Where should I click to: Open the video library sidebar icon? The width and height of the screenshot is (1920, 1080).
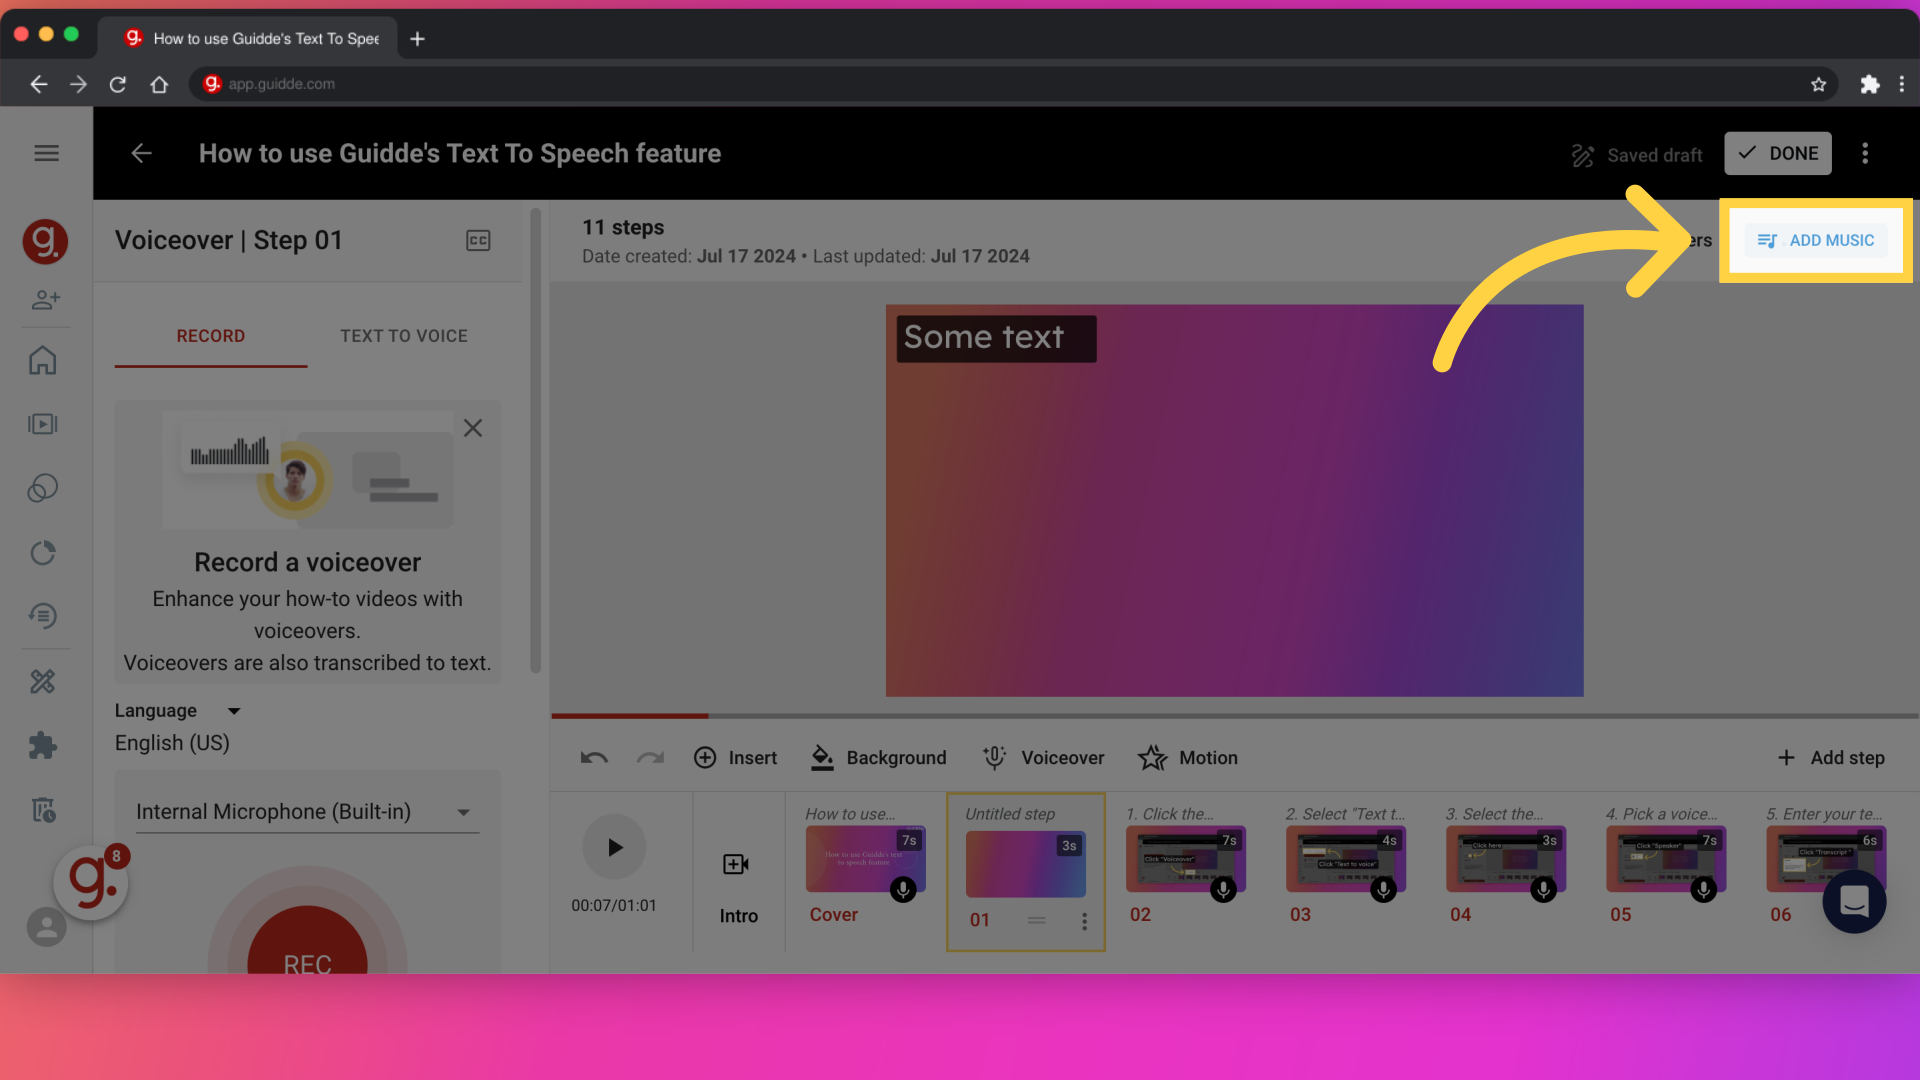click(43, 424)
